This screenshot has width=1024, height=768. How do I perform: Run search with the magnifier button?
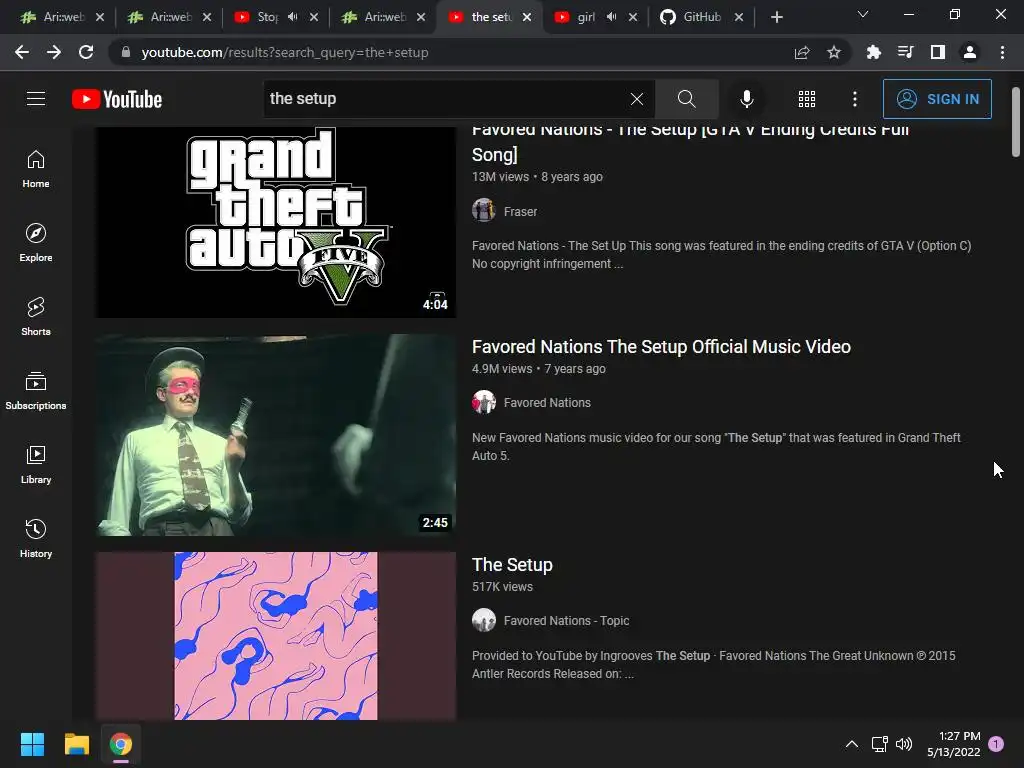686,99
